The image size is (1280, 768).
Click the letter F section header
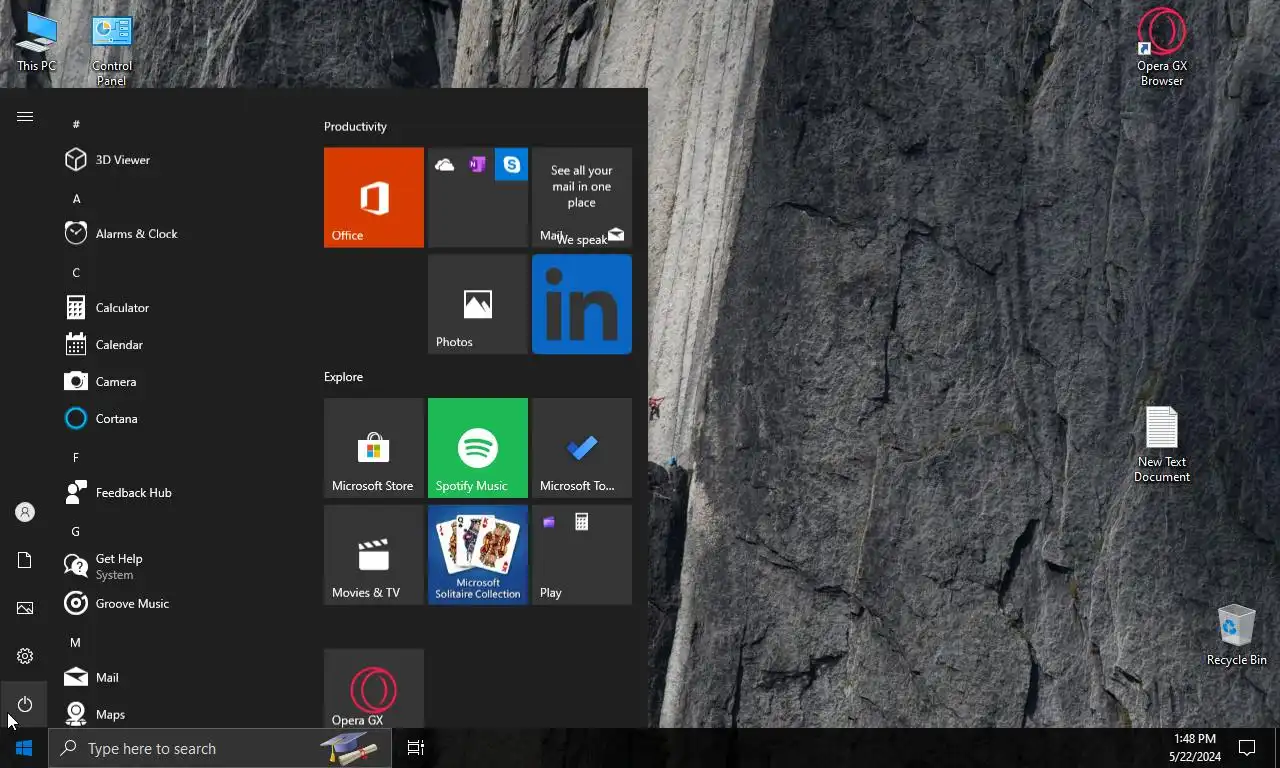pyautogui.click(x=76, y=458)
